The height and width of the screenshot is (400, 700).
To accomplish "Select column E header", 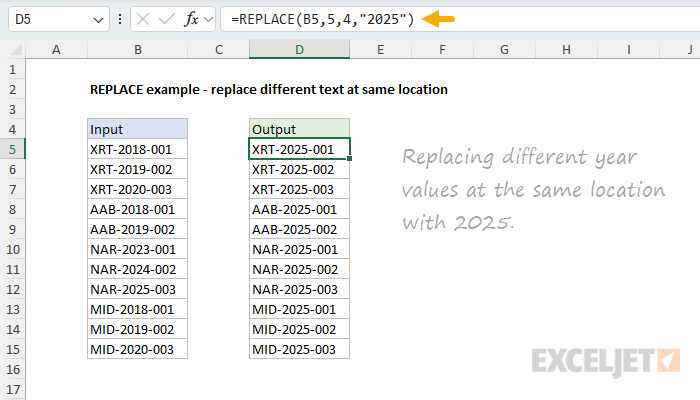I will coord(380,49).
